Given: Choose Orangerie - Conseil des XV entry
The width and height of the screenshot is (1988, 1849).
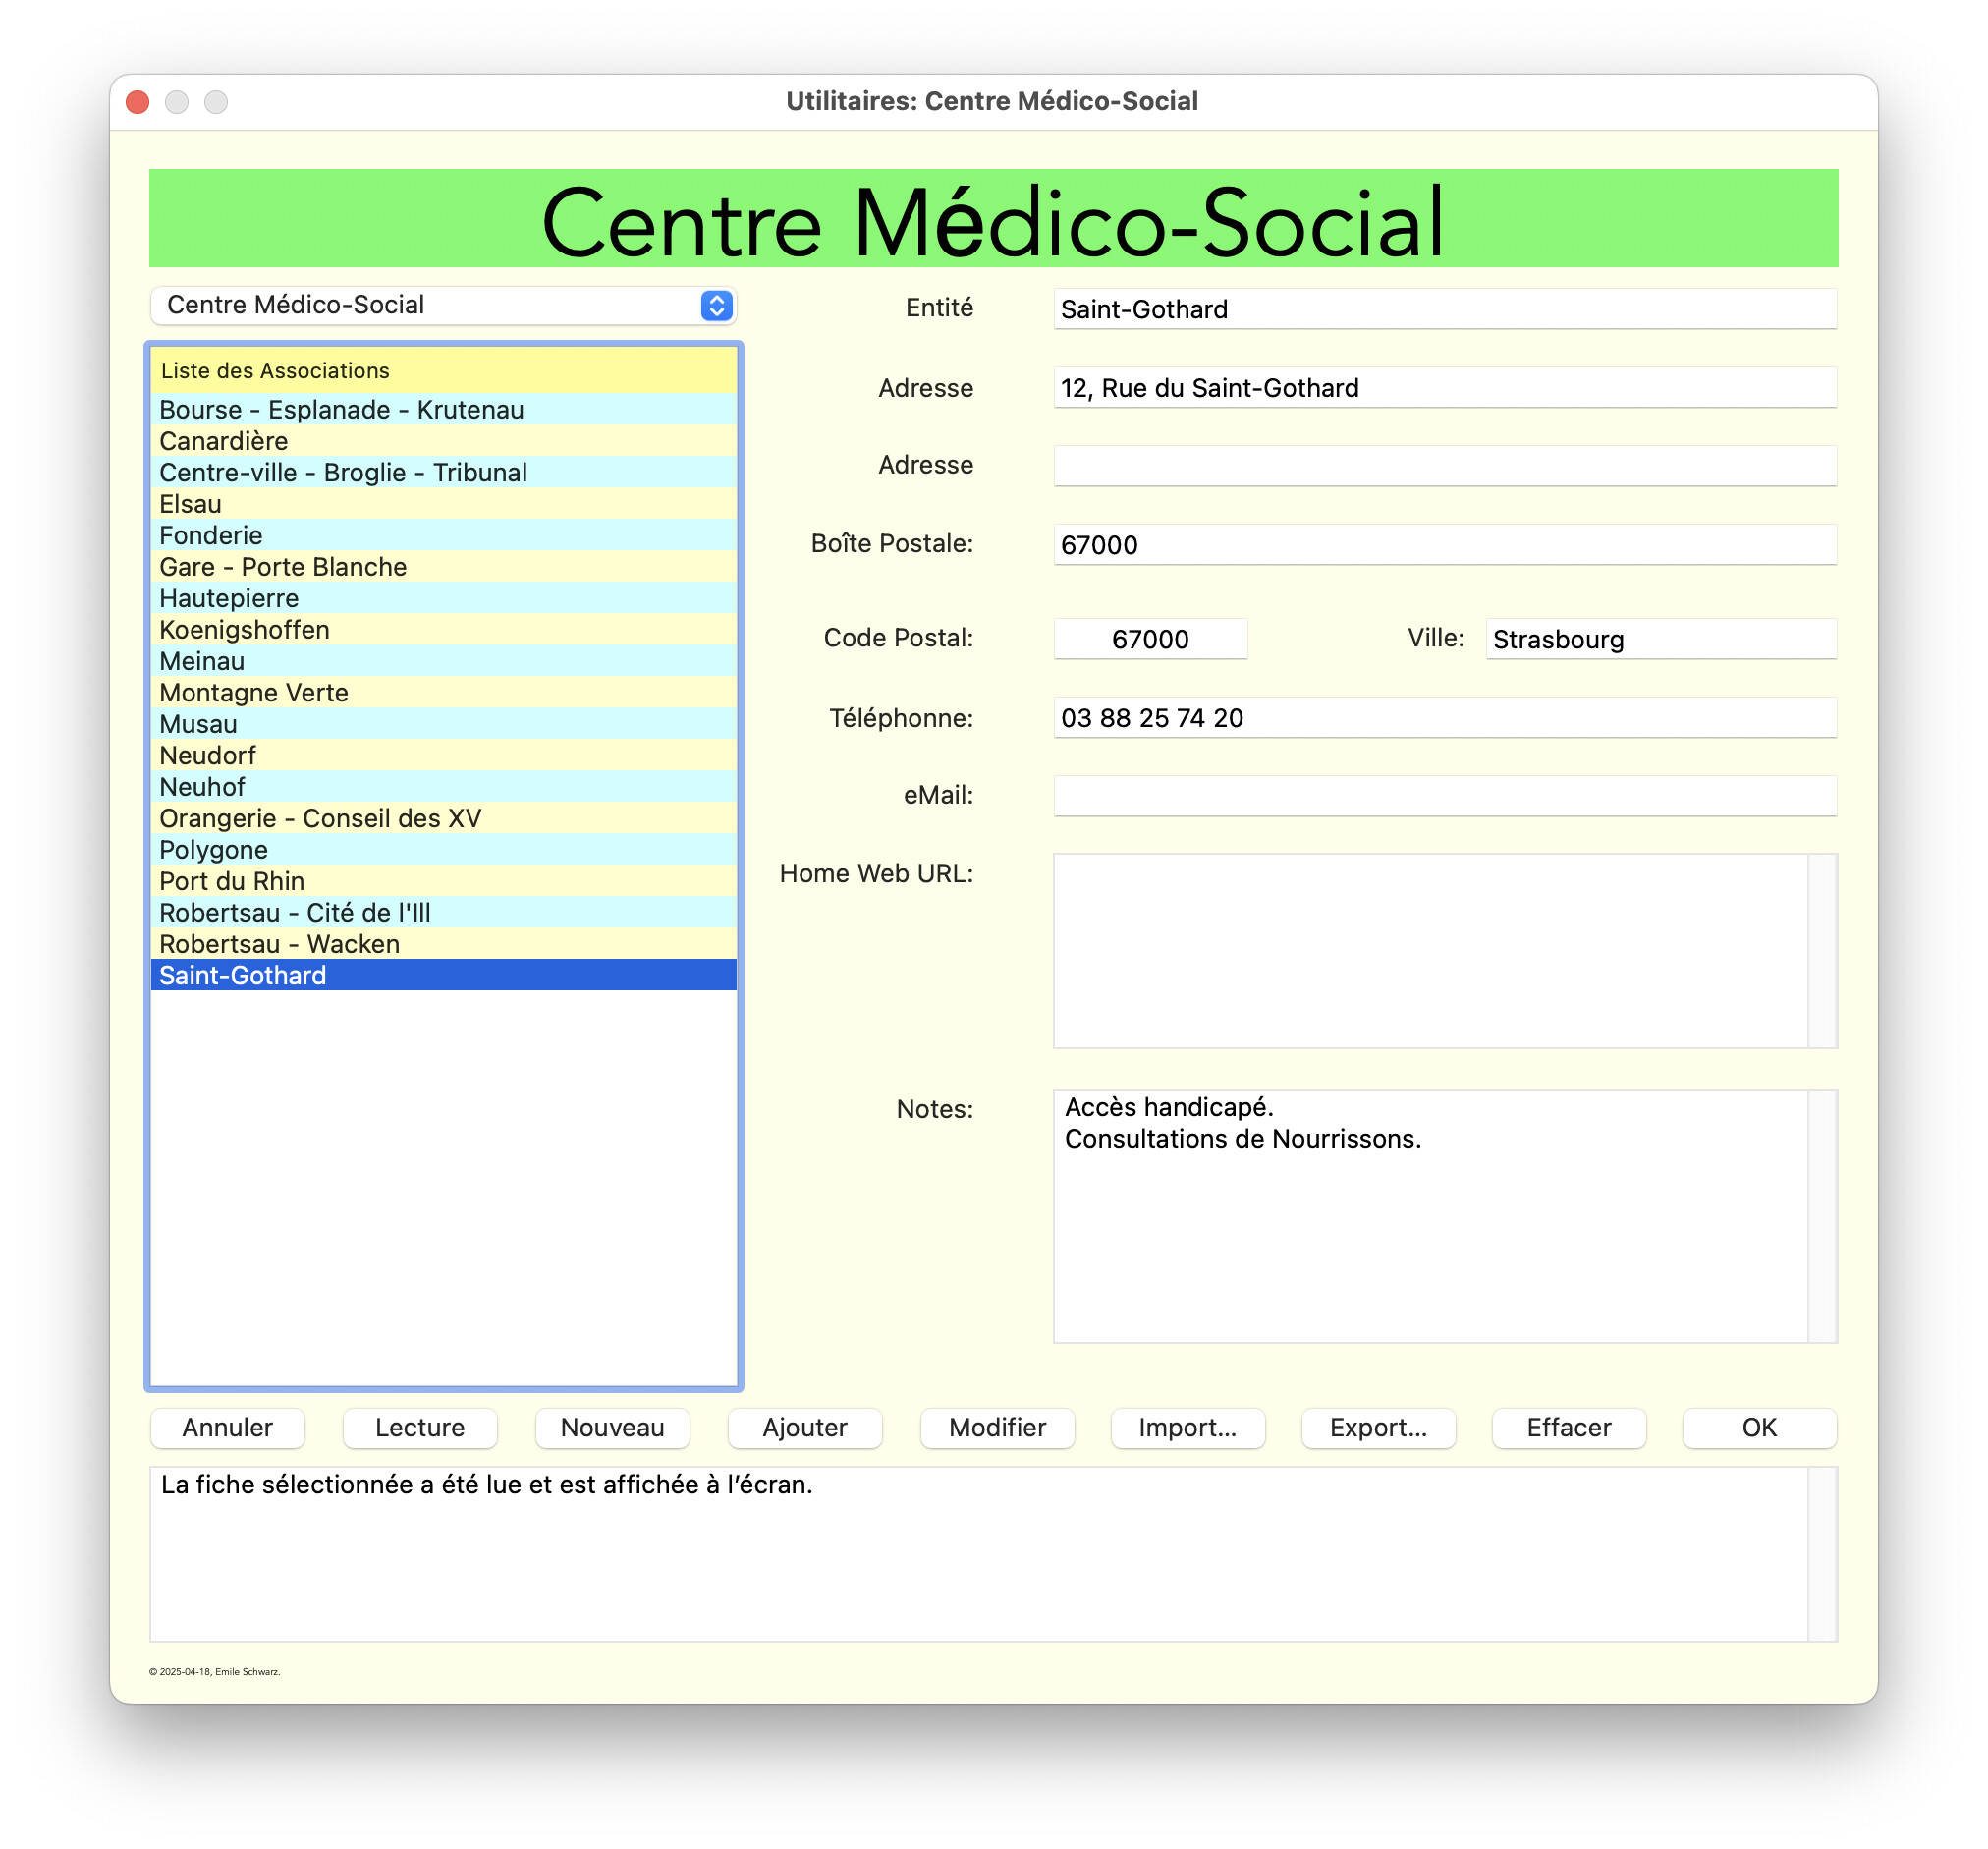Looking at the screenshot, I should pyautogui.click(x=320, y=818).
